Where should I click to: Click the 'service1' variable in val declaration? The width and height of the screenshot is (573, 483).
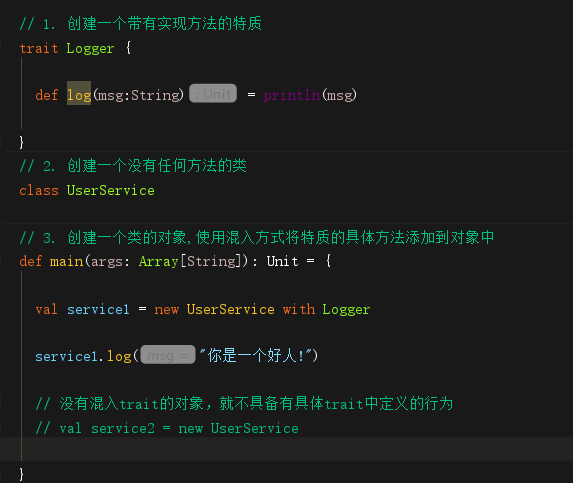click(98, 309)
